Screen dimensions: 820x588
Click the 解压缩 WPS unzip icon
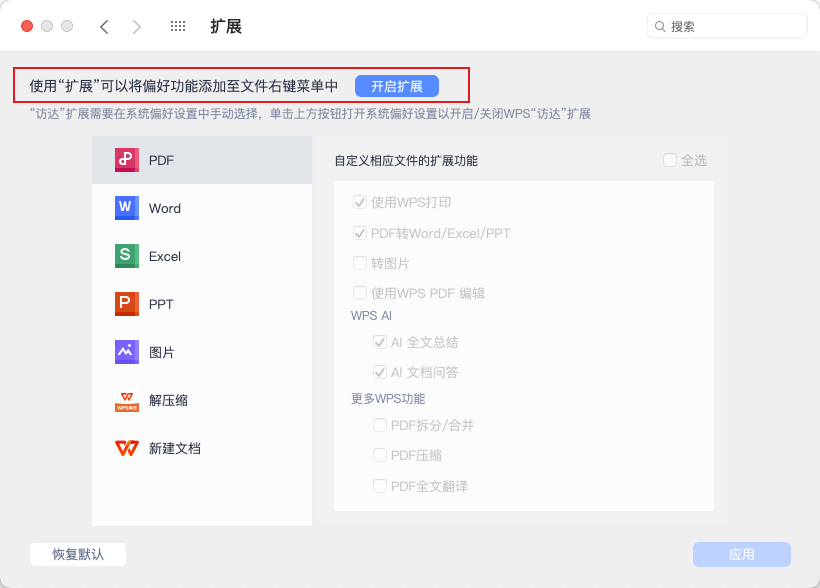tap(127, 400)
